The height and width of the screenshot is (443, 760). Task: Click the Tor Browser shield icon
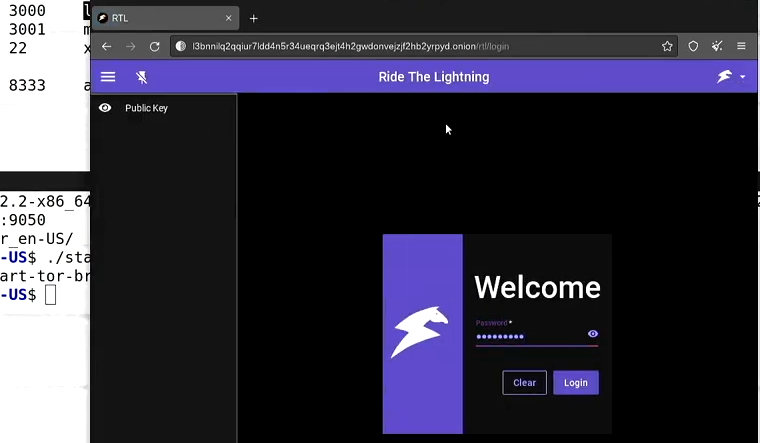693,46
